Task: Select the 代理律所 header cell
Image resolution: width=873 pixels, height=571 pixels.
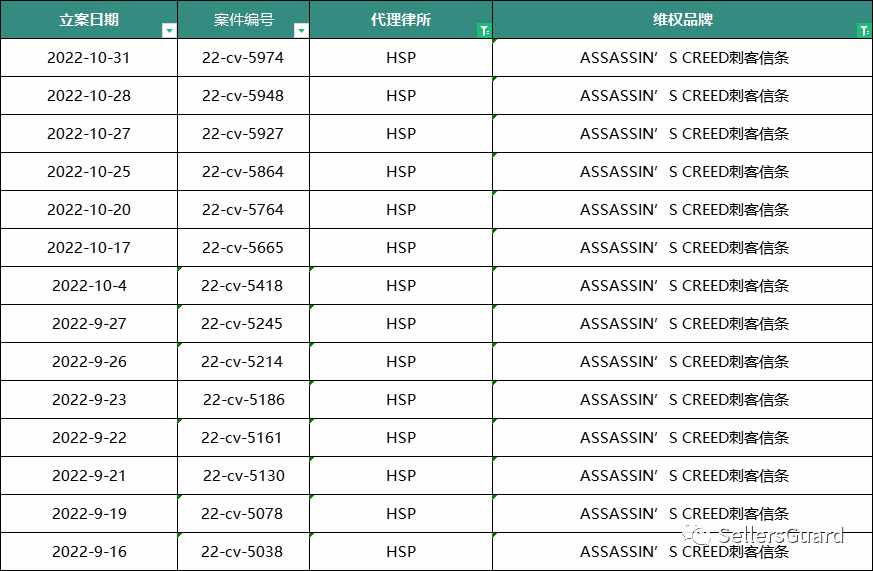Action: tap(401, 19)
